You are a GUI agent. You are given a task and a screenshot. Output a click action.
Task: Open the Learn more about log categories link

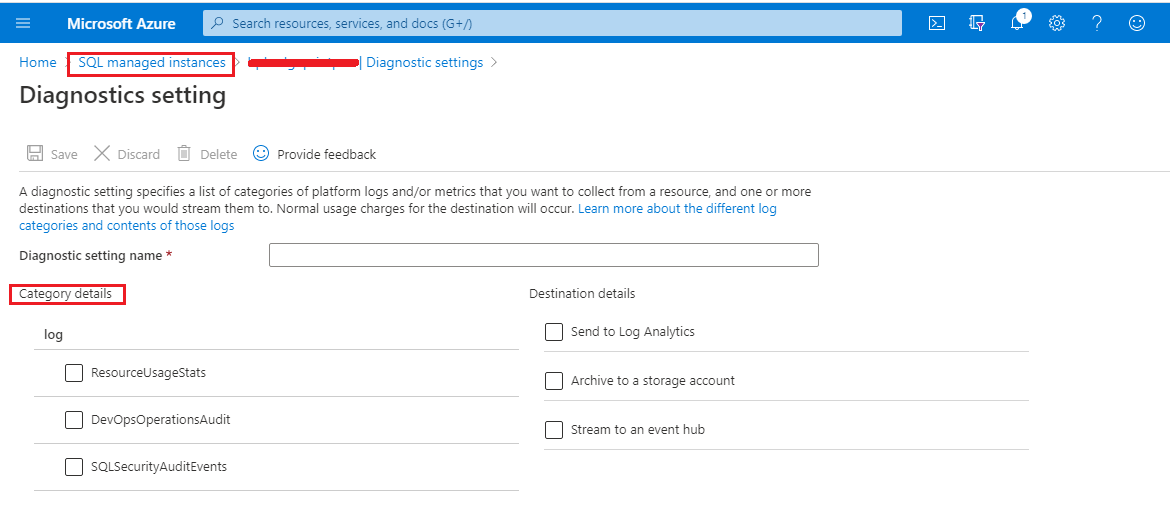(677, 209)
